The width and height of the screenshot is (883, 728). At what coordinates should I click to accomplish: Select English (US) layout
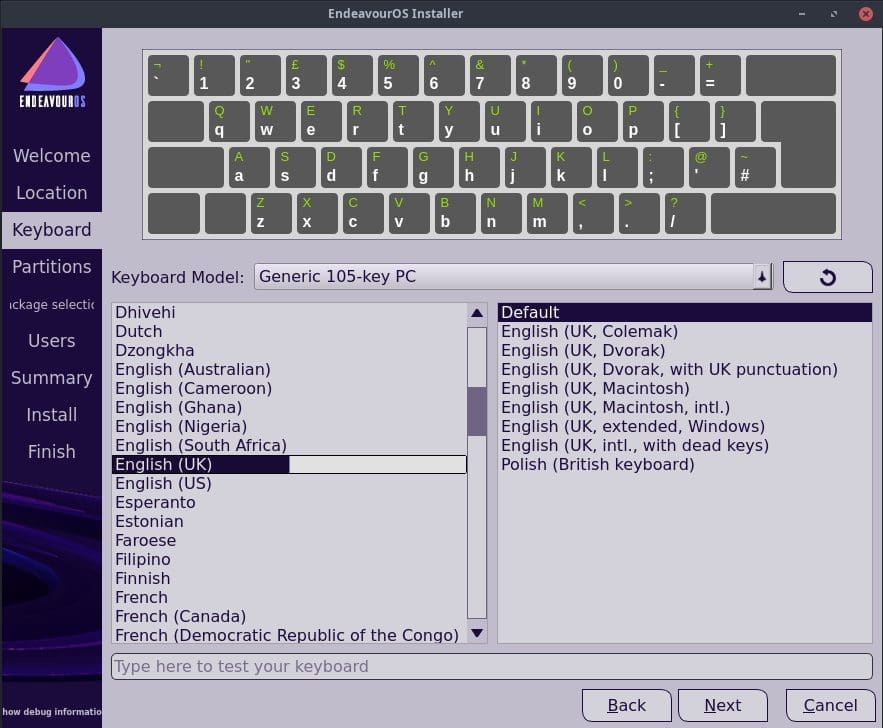[289, 484]
